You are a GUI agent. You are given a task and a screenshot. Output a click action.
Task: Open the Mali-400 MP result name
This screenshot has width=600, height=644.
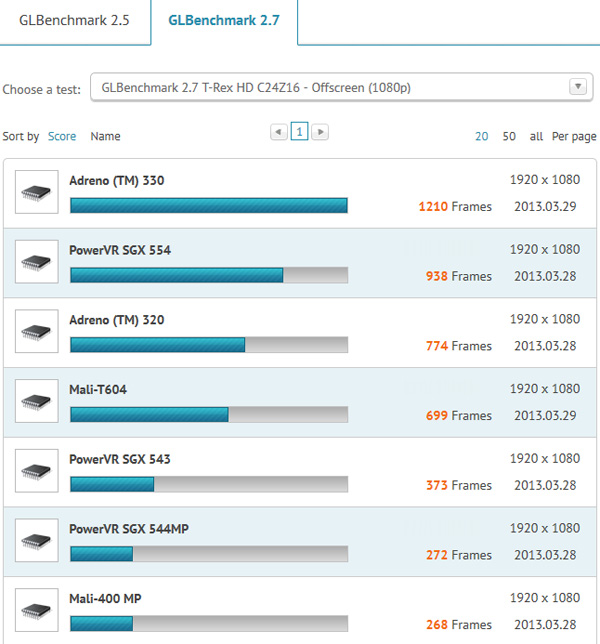105,599
